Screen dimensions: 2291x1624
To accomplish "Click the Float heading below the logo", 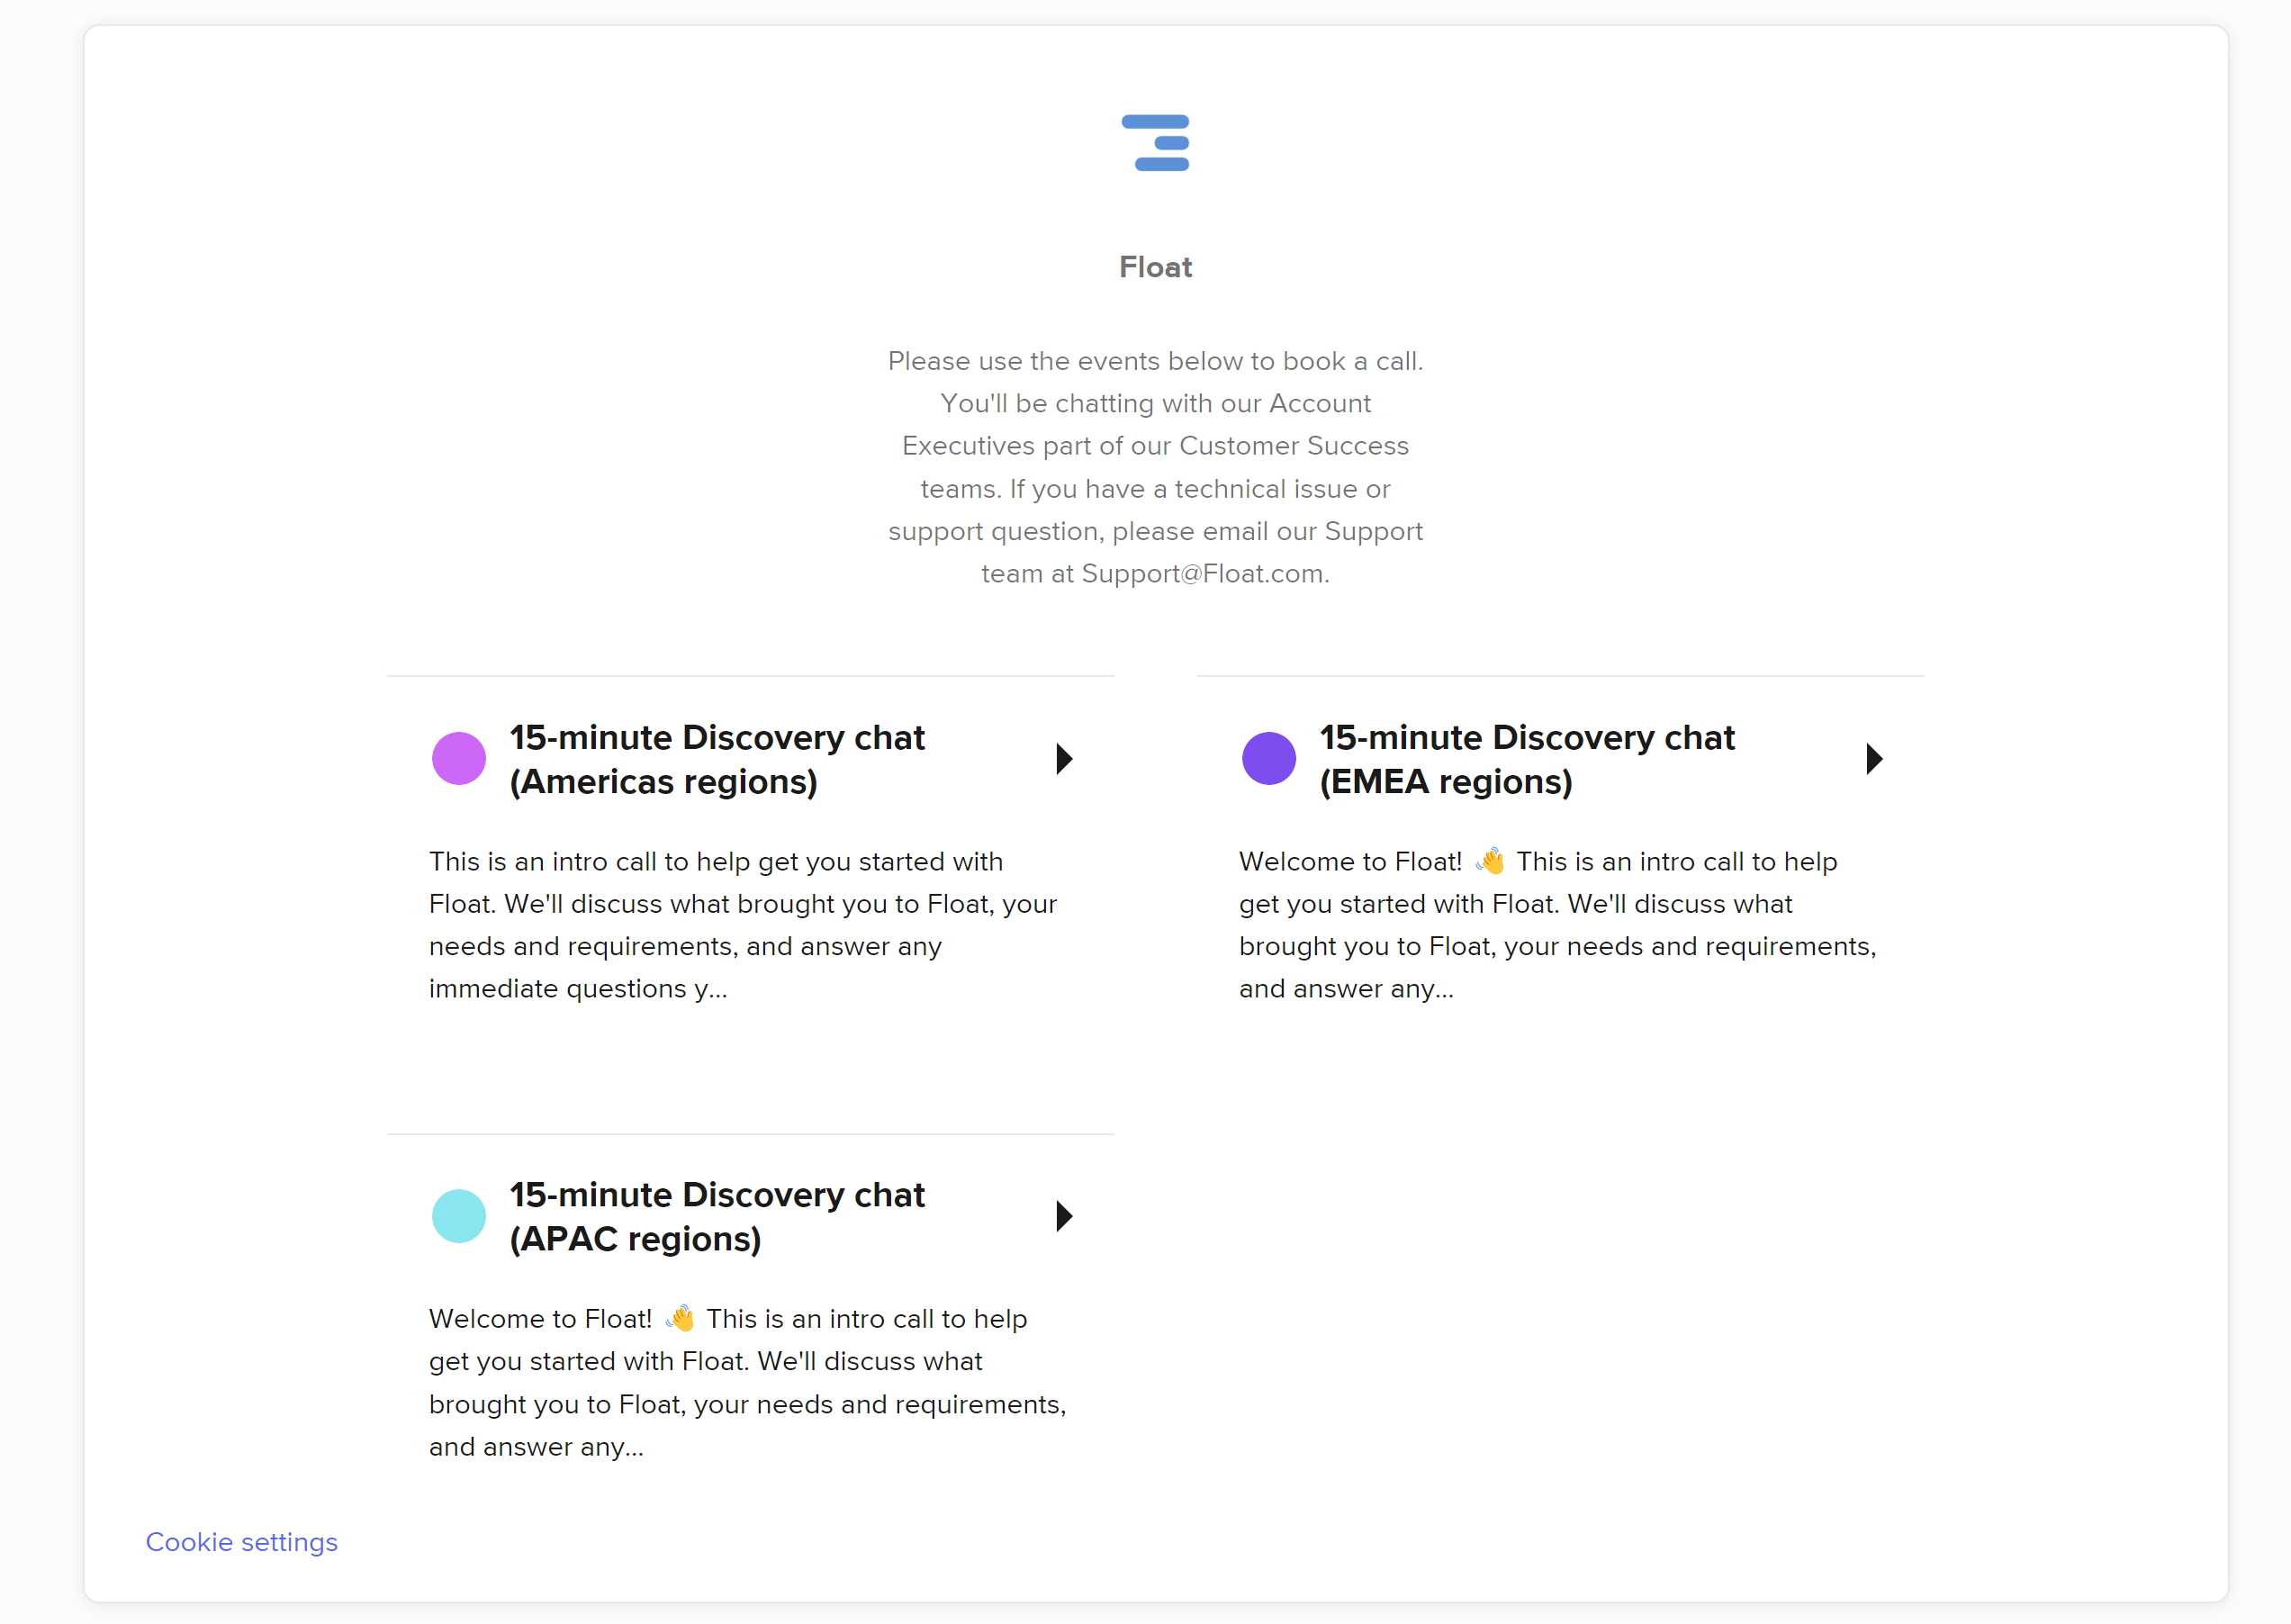I will click(1155, 267).
